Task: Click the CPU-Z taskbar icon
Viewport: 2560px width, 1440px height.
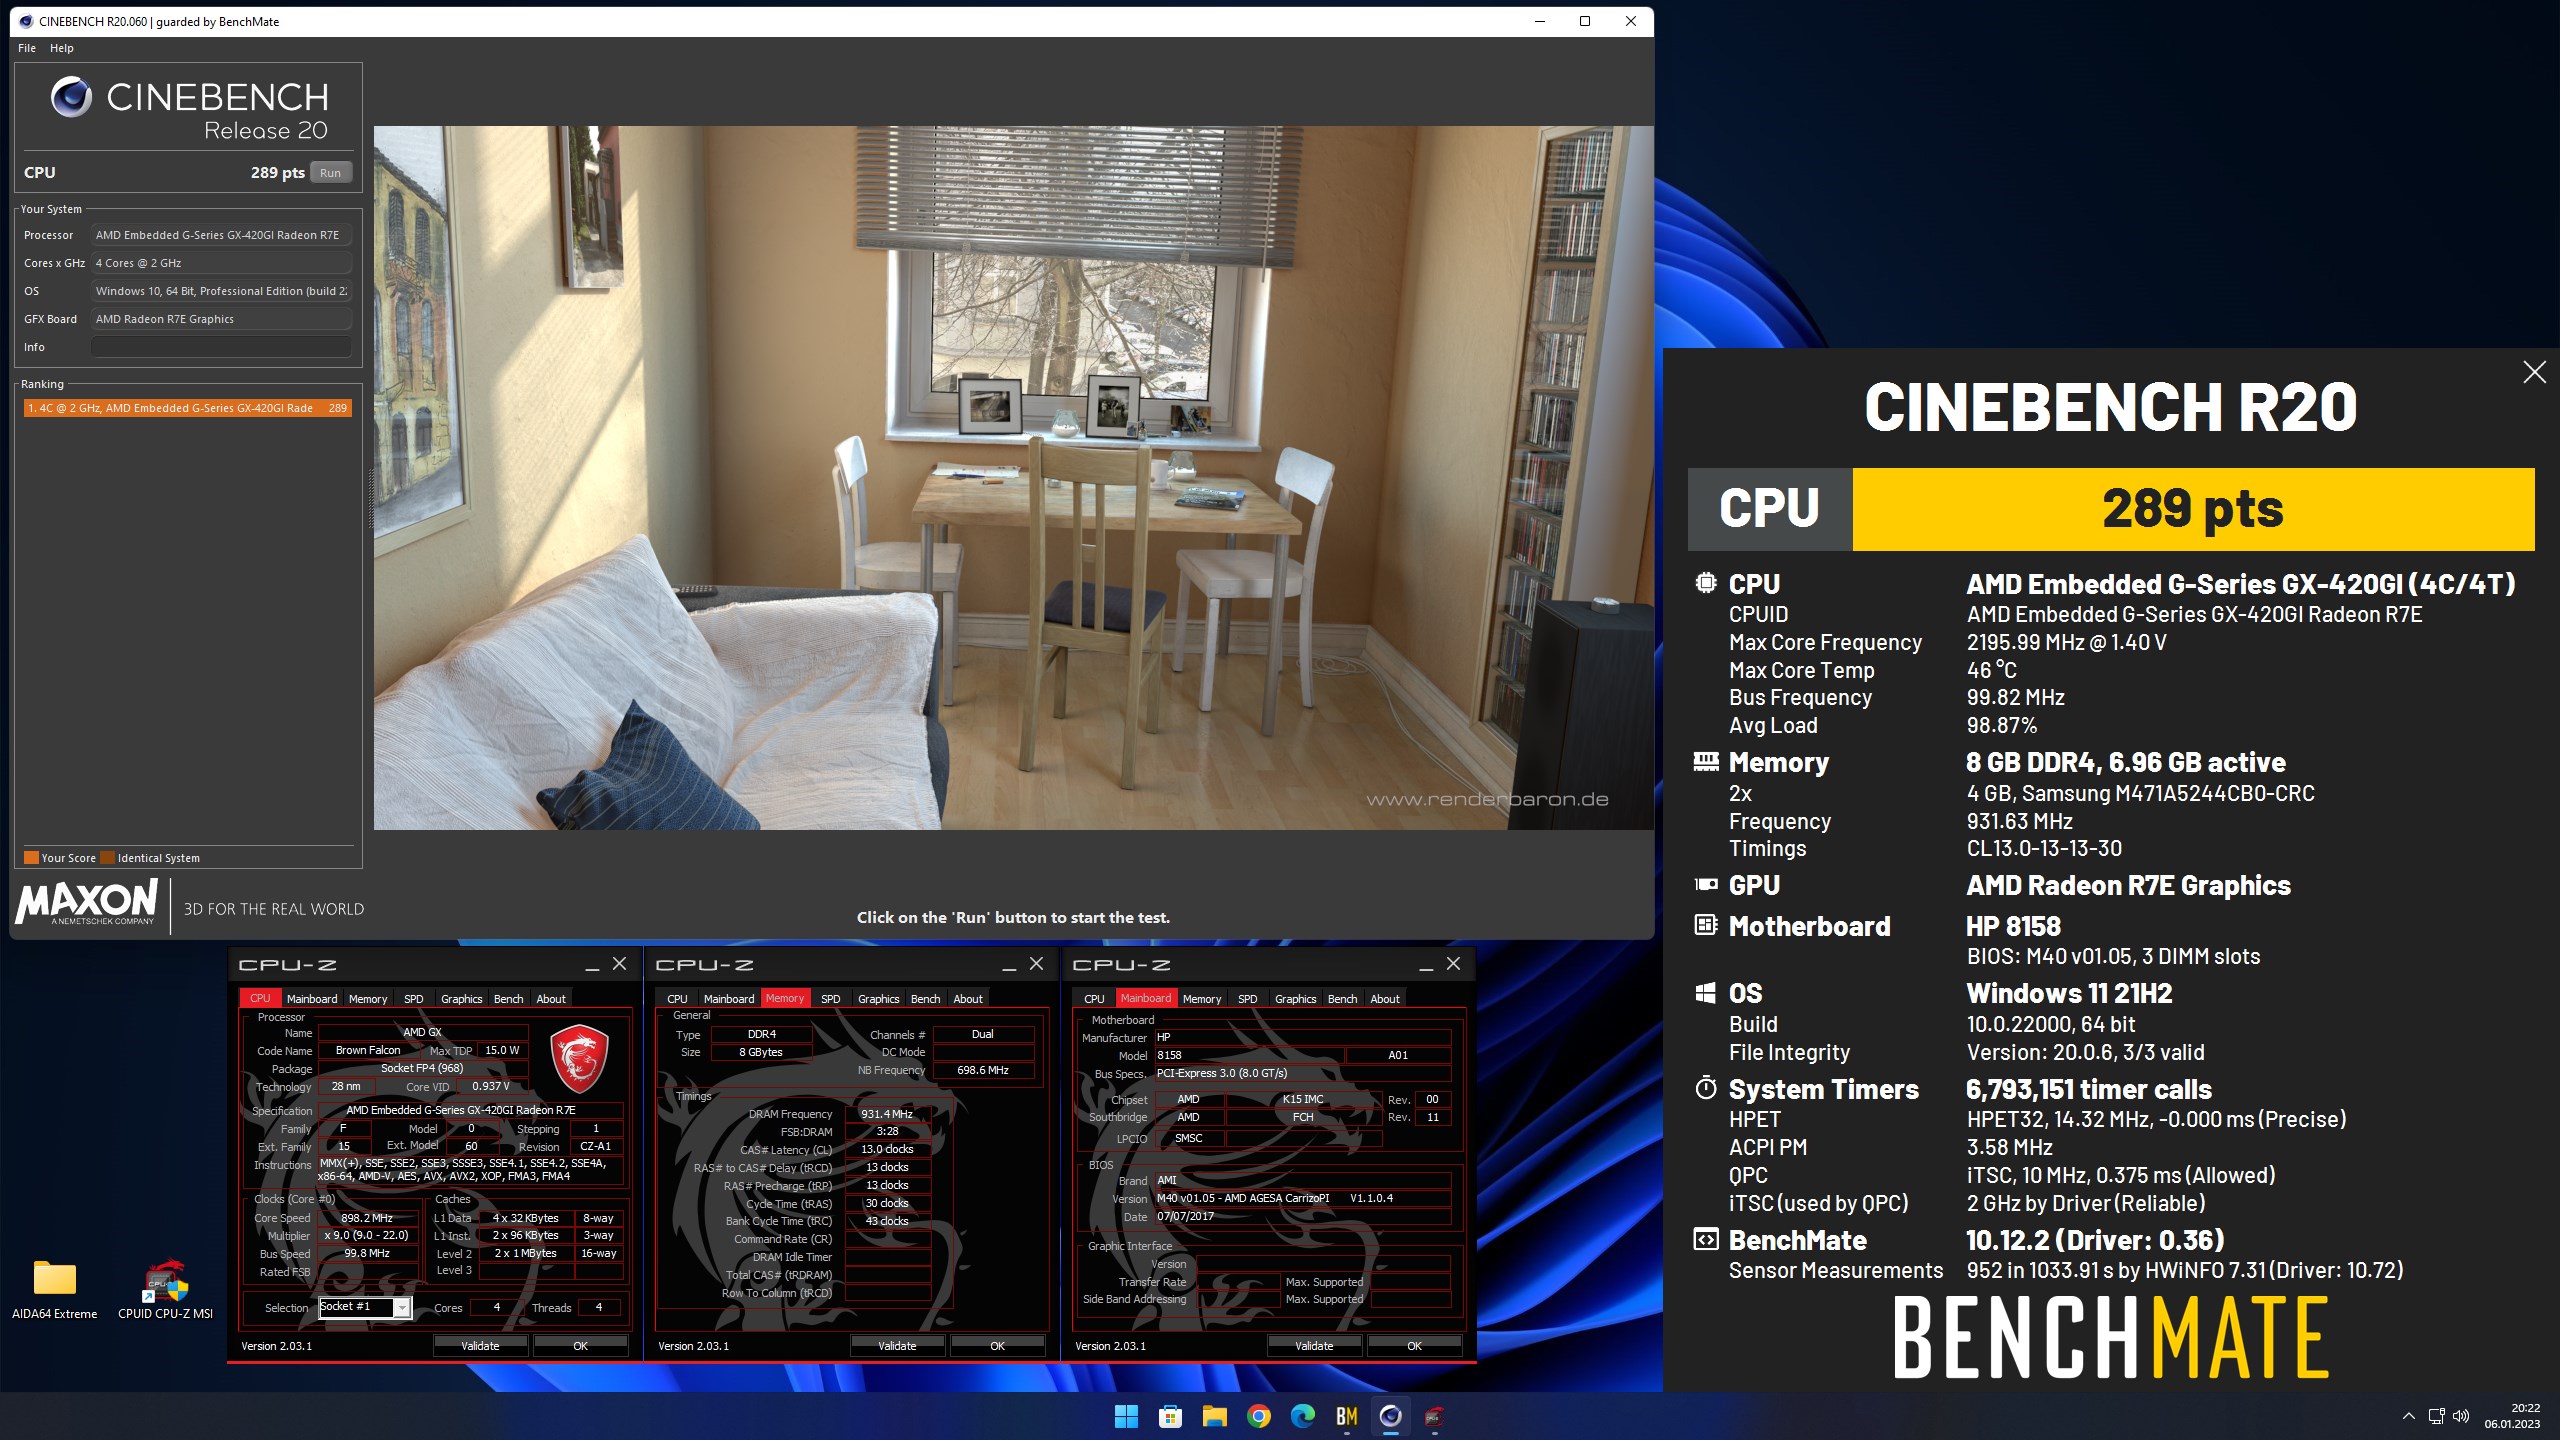Action: pyautogui.click(x=1434, y=1416)
